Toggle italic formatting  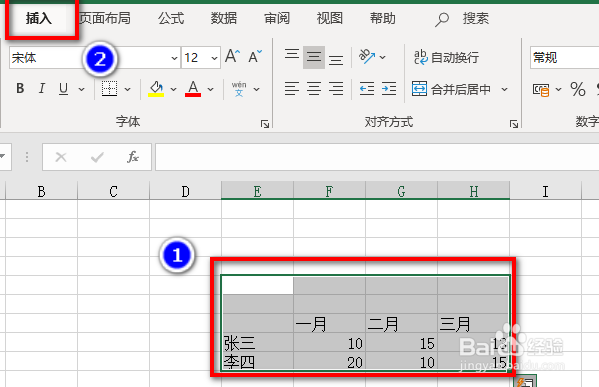pyautogui.click(x=42, y=89)
